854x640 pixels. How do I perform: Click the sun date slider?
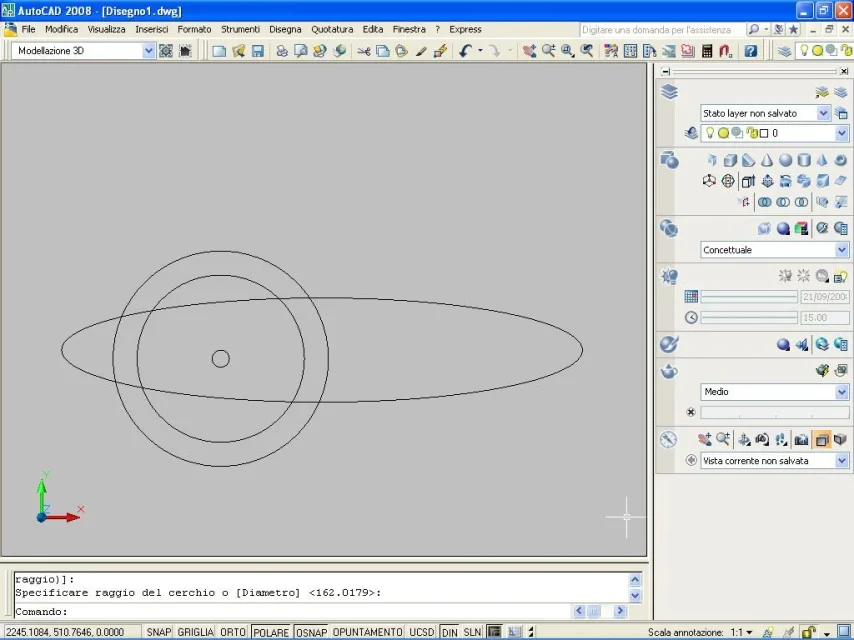(x=749, y=297)
